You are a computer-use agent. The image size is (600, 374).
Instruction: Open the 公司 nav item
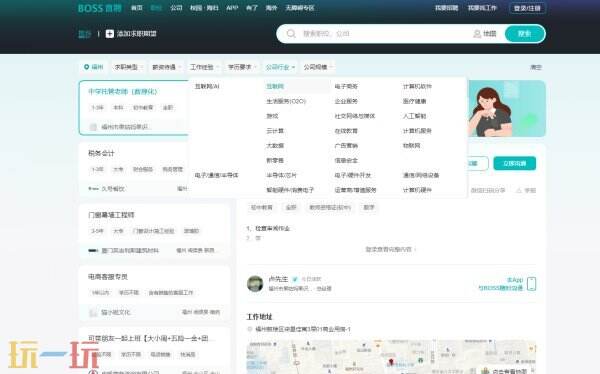176,8
